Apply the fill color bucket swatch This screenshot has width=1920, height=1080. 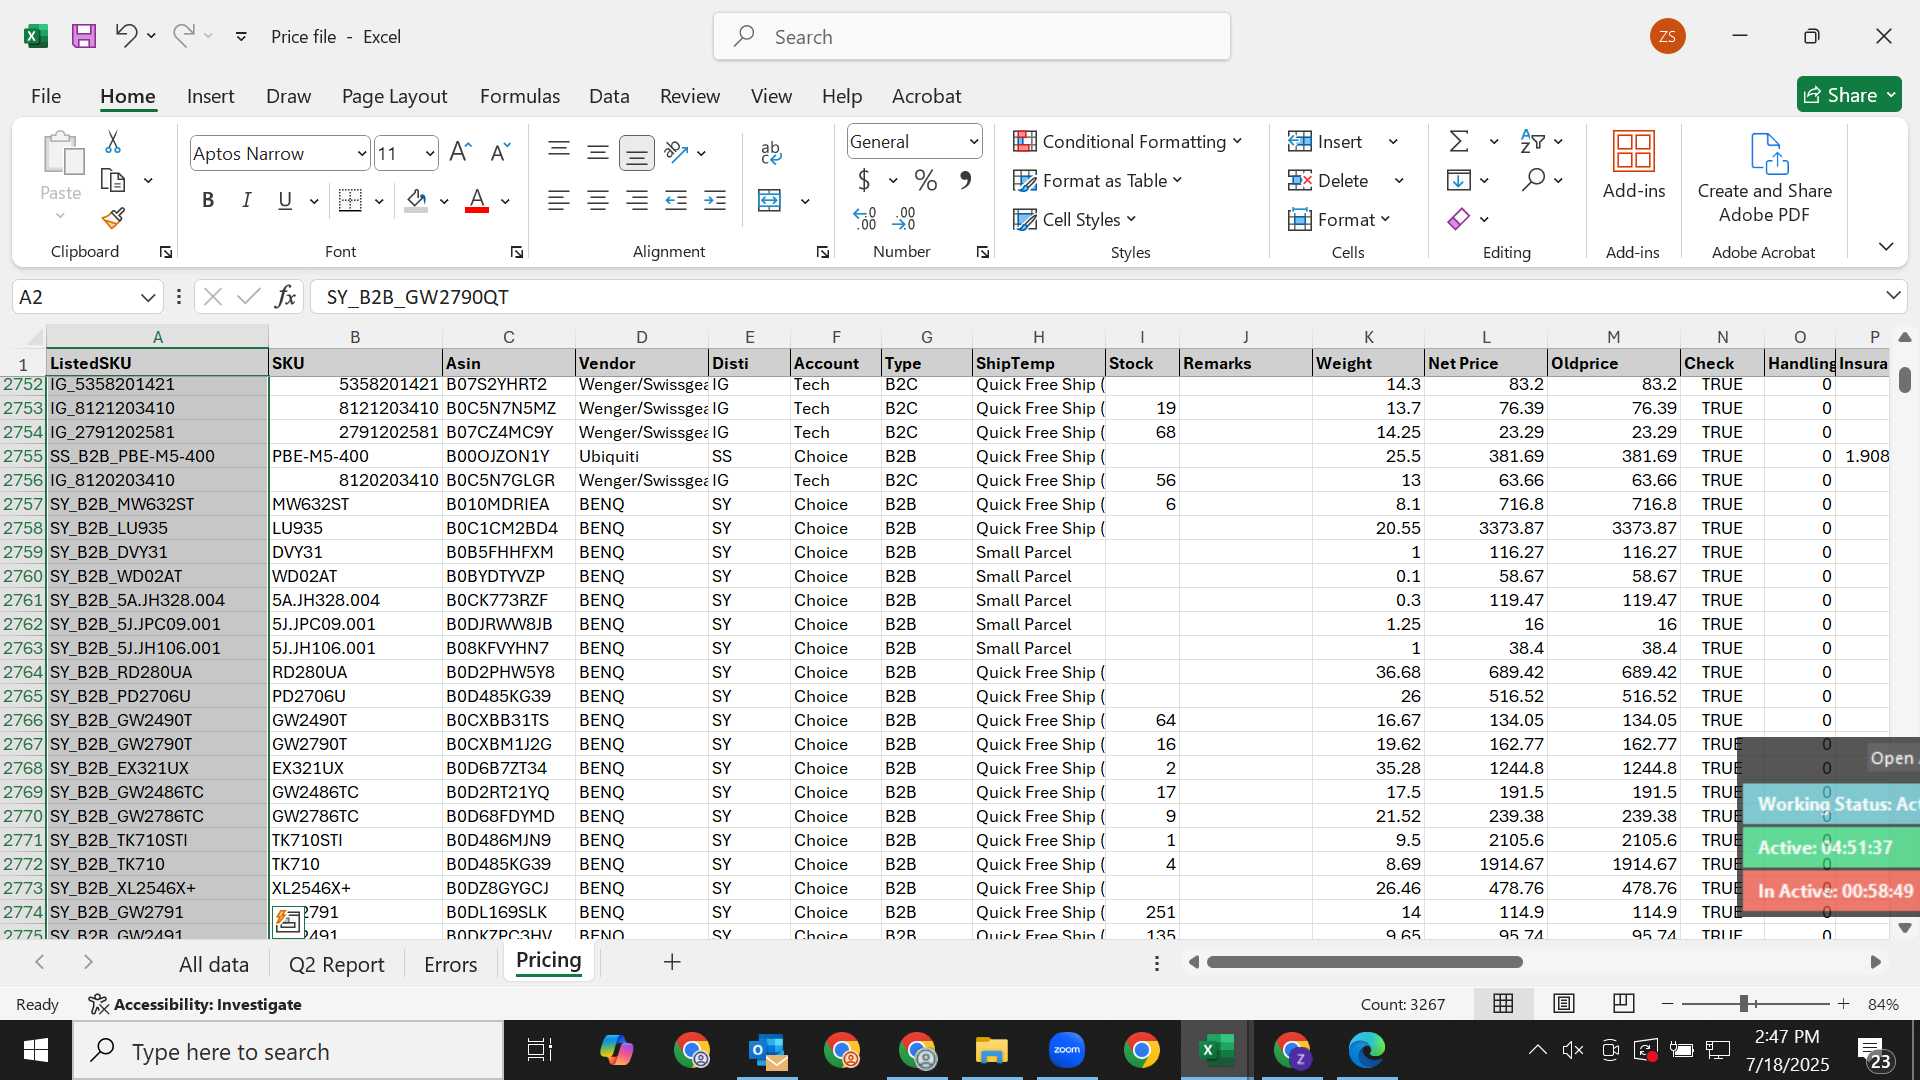pos(417,201)
